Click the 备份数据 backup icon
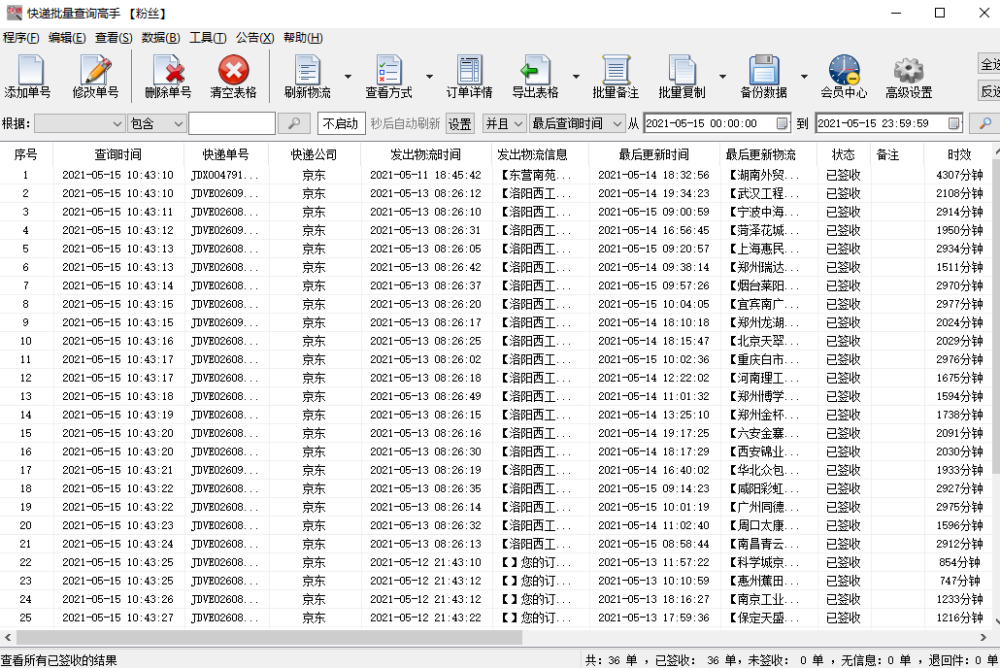The image size is (1000, 668). pyautogui.click(x=764, y=77)
